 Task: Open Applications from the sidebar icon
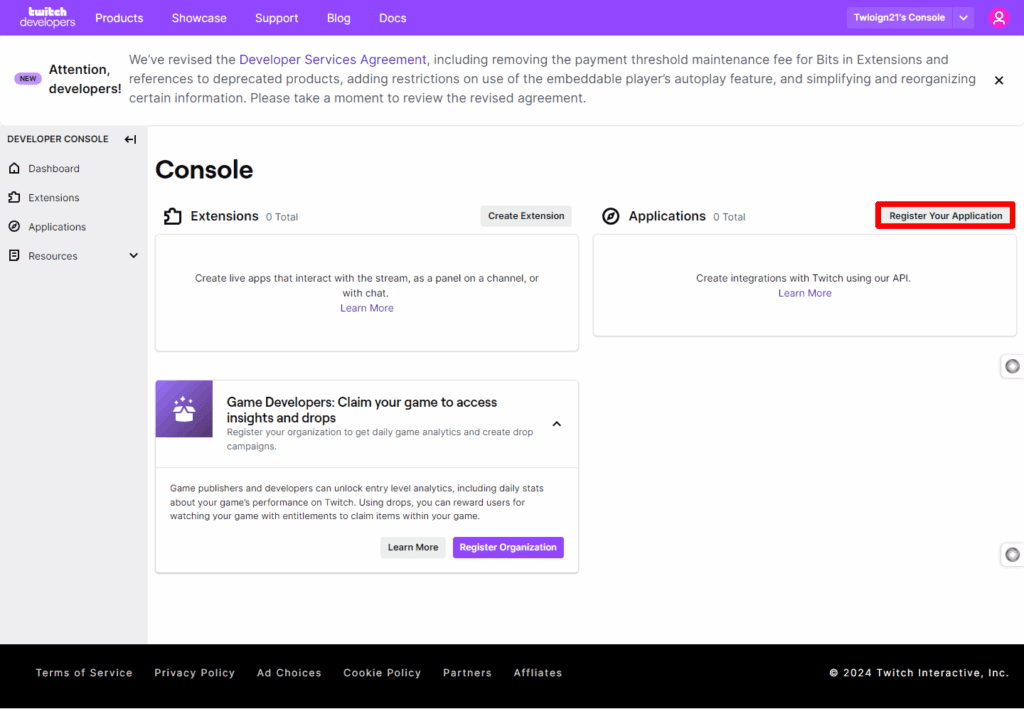14,226
